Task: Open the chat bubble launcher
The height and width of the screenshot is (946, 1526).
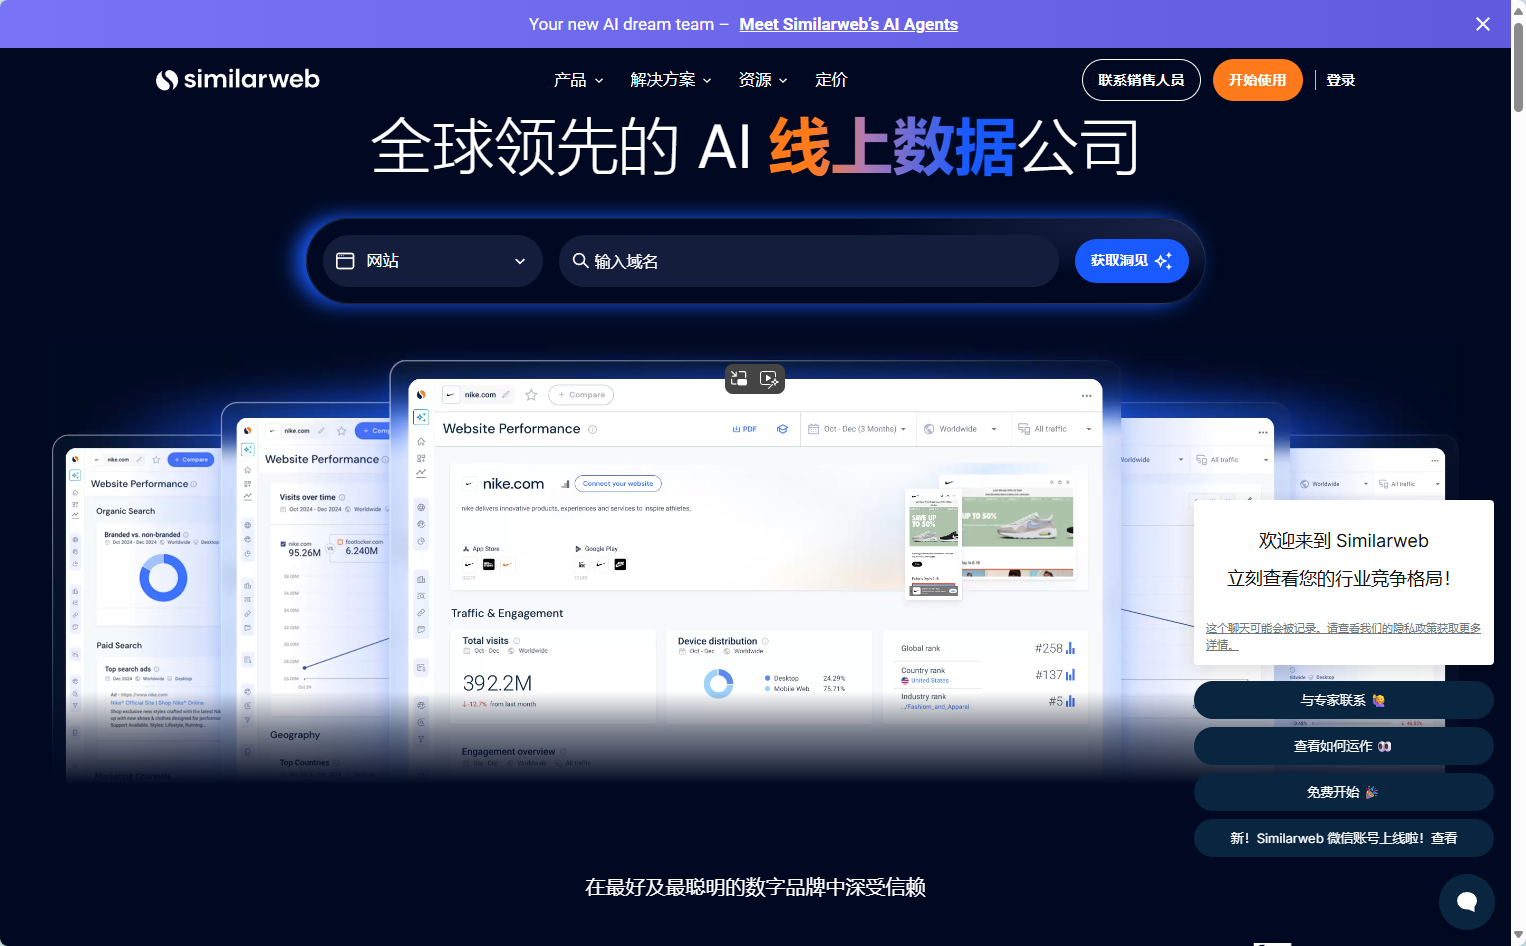Action: pyautogui.click(x=1467, y=902)
